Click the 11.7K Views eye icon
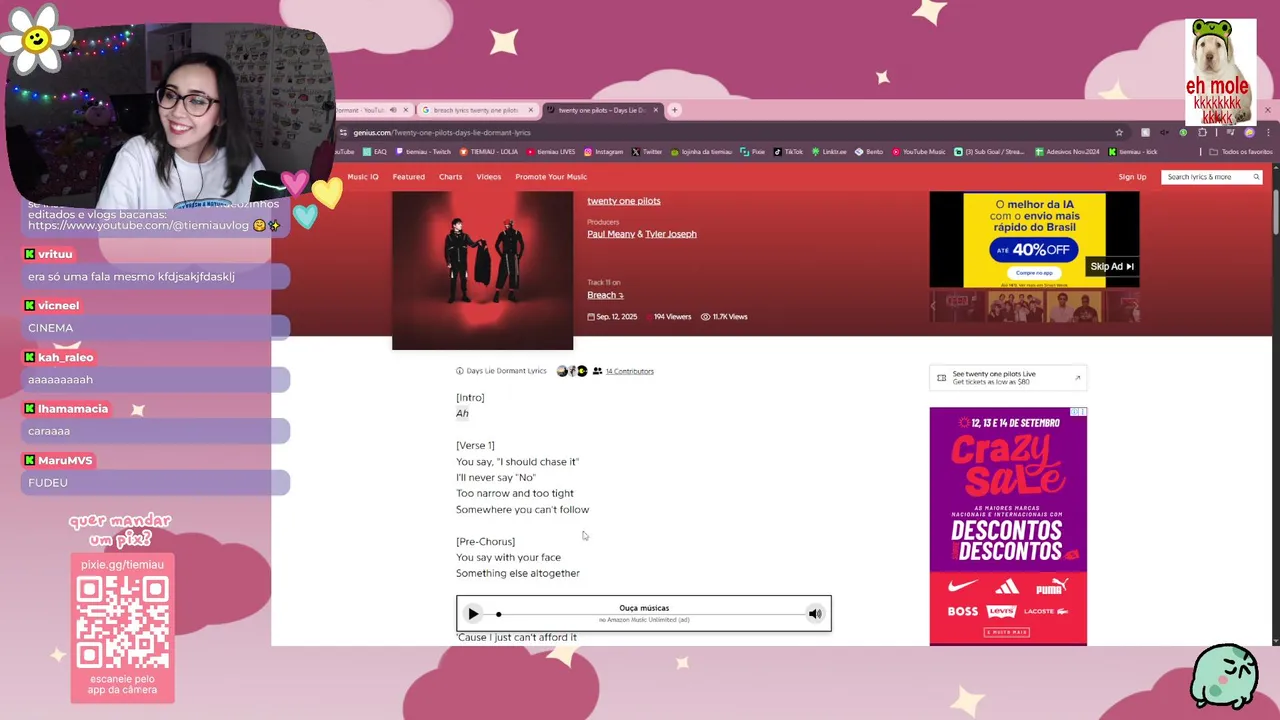This screenshot has width=1280, height=720. point(705,317)
